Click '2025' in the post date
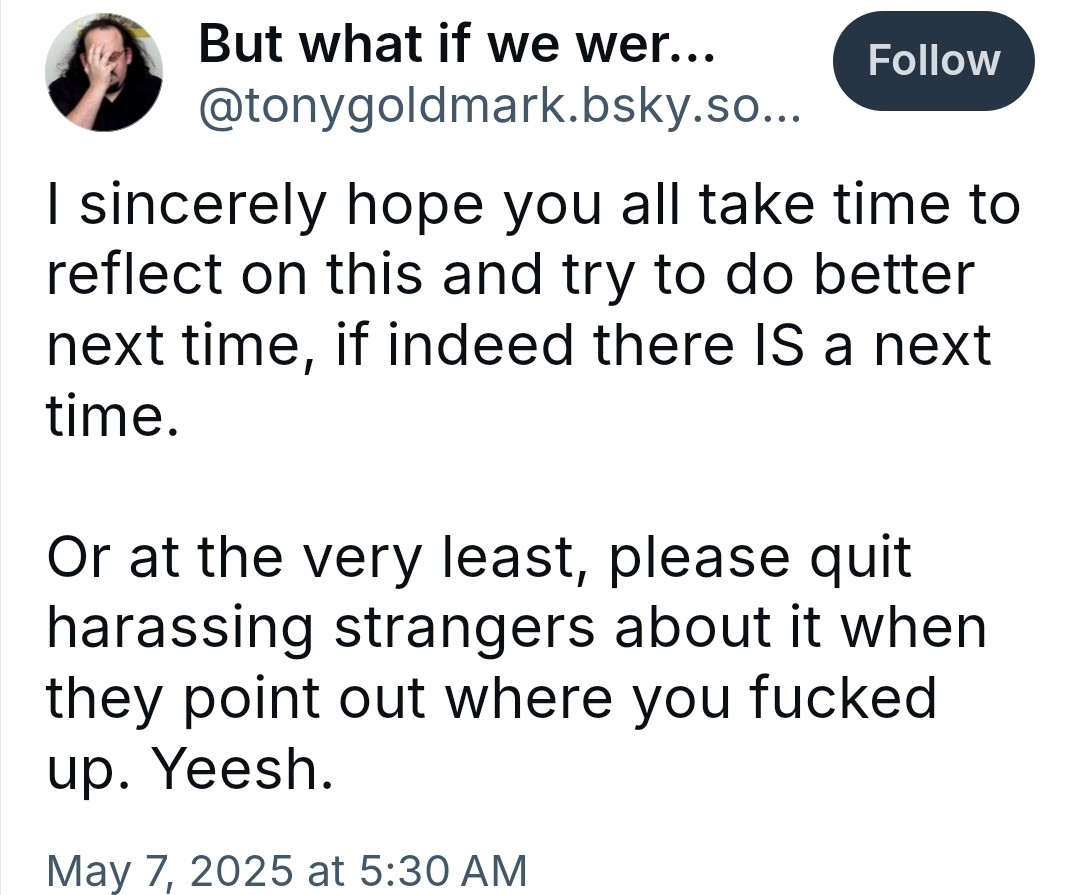The width and height of the screenshot is (1079, 895). point(241,870)
